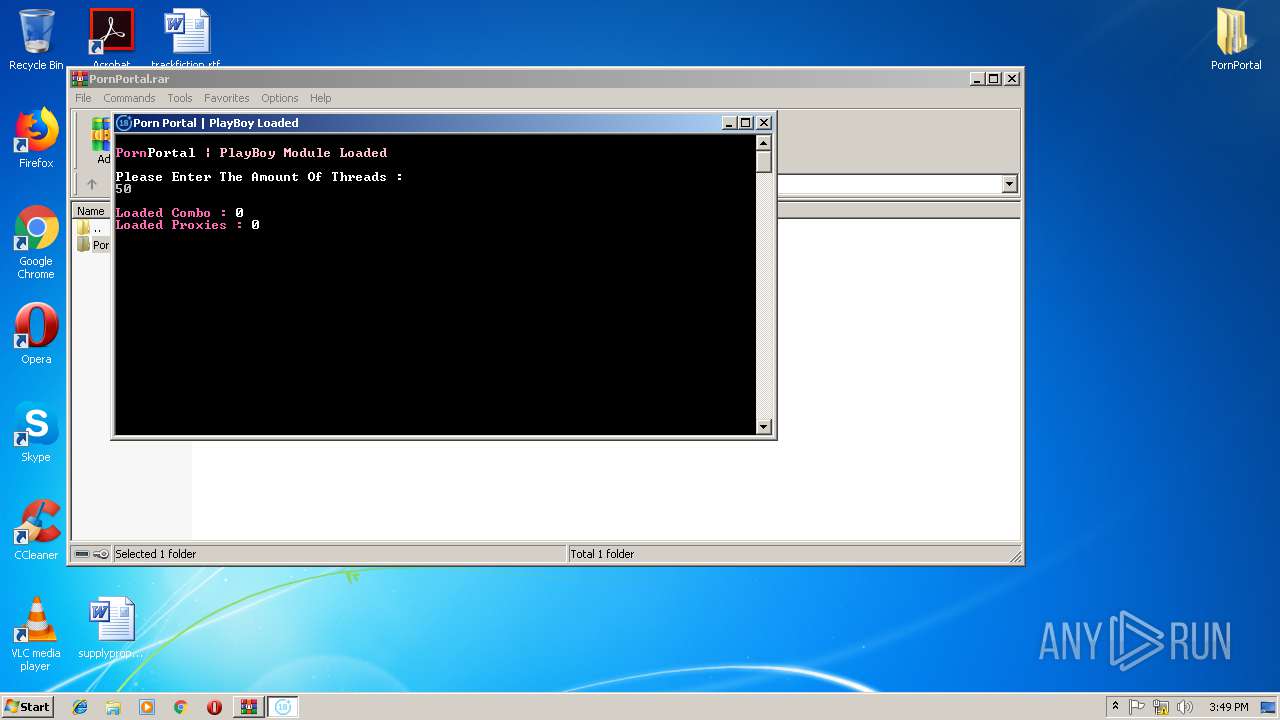Image resolution: width=1280 pixels, height=720 pixels.
Task: Close the Porn Portal console window
Action: click(764, 123)
